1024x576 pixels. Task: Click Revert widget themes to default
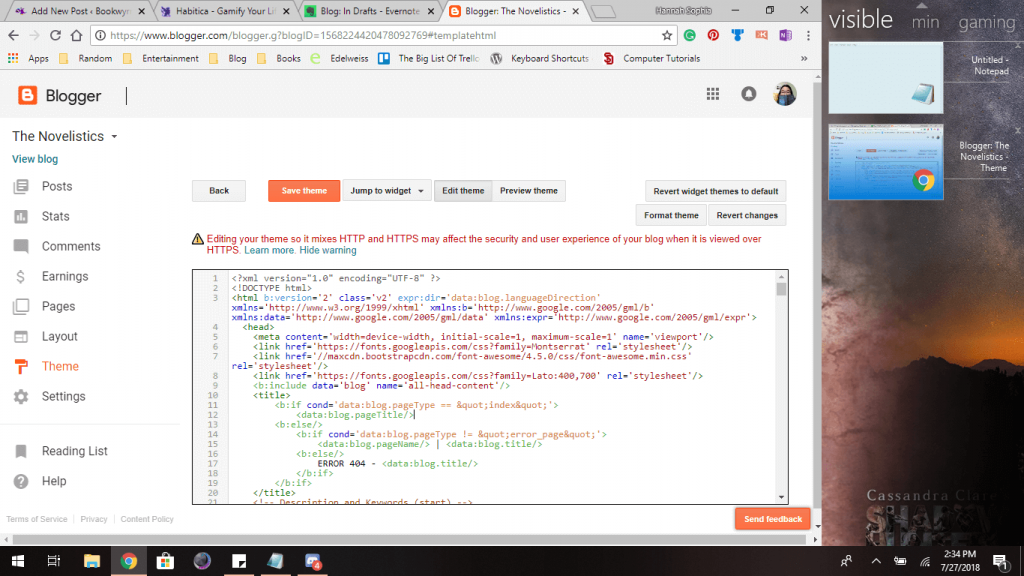coord(715,191)
